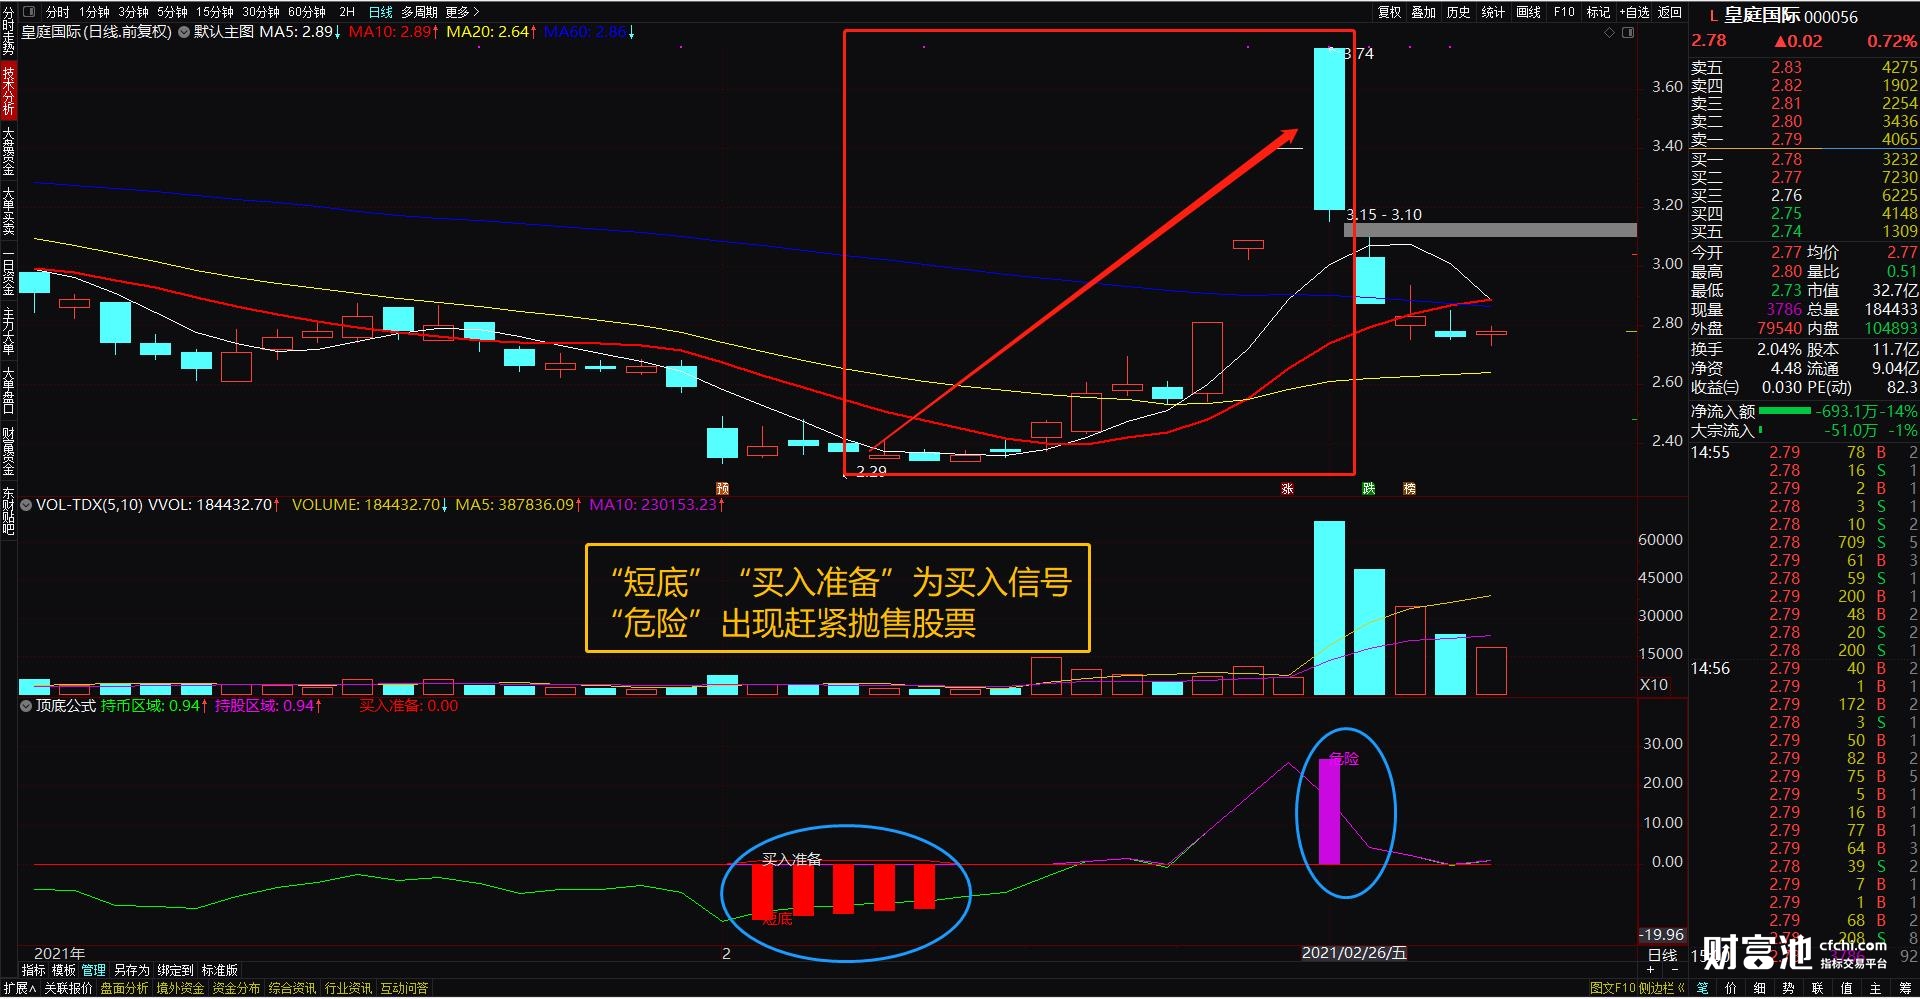This screenshot has height=999, width=1920.
Task: Open the 盘面分析 bottom tab
Action: coord(124,989)
